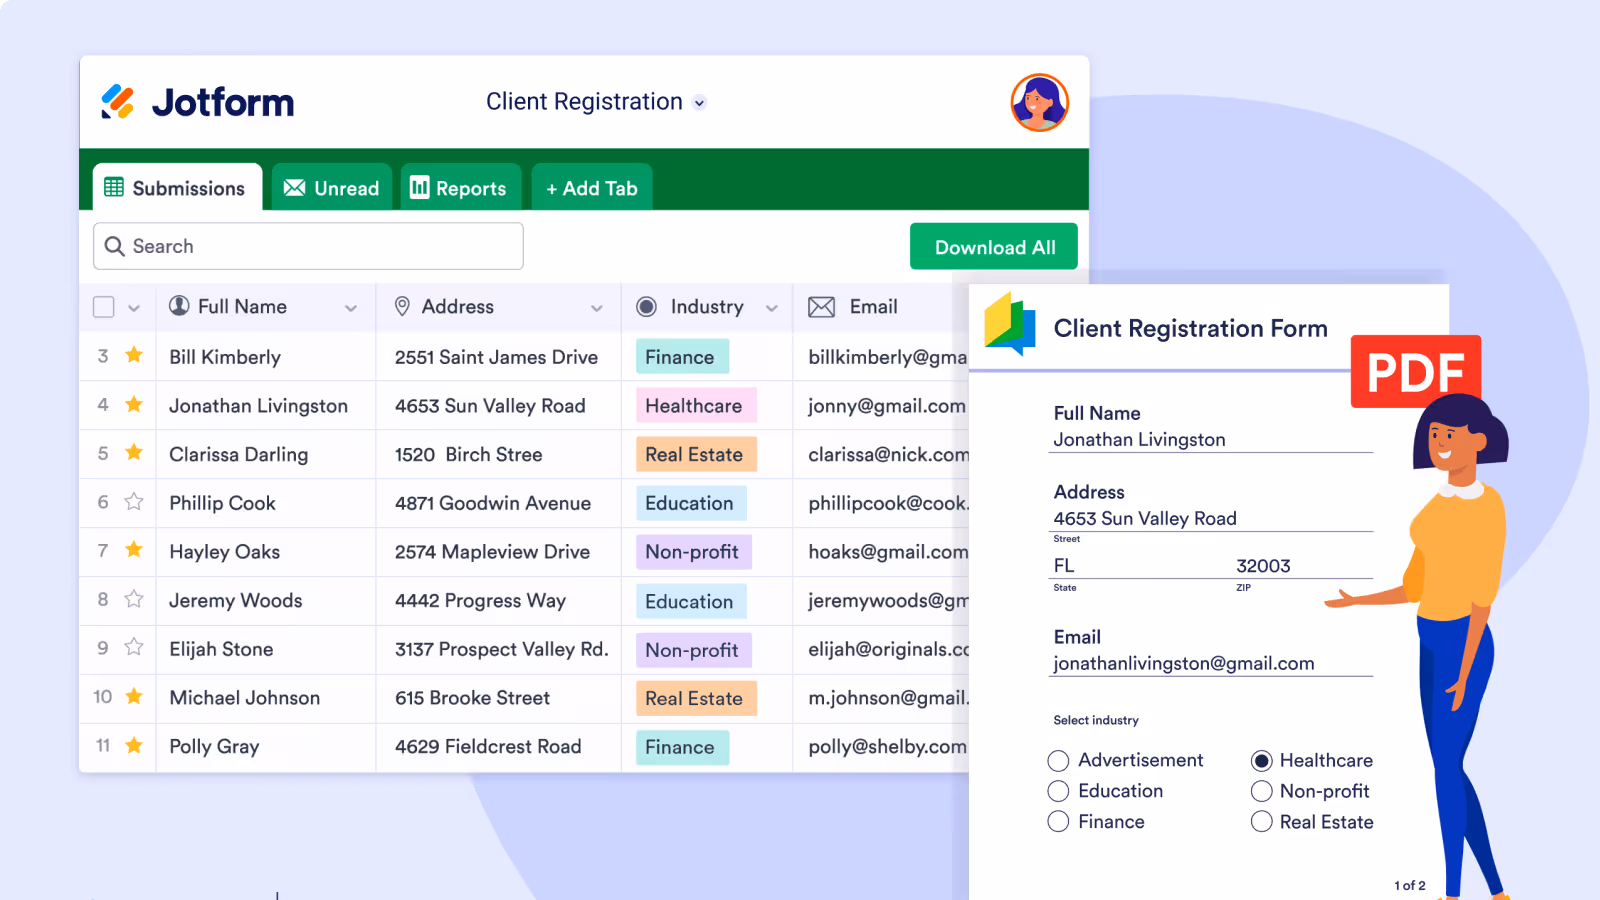The image size is (1600, 900).
Task: Open the Address column dropdown arrow
Action: tap(597, 308)
